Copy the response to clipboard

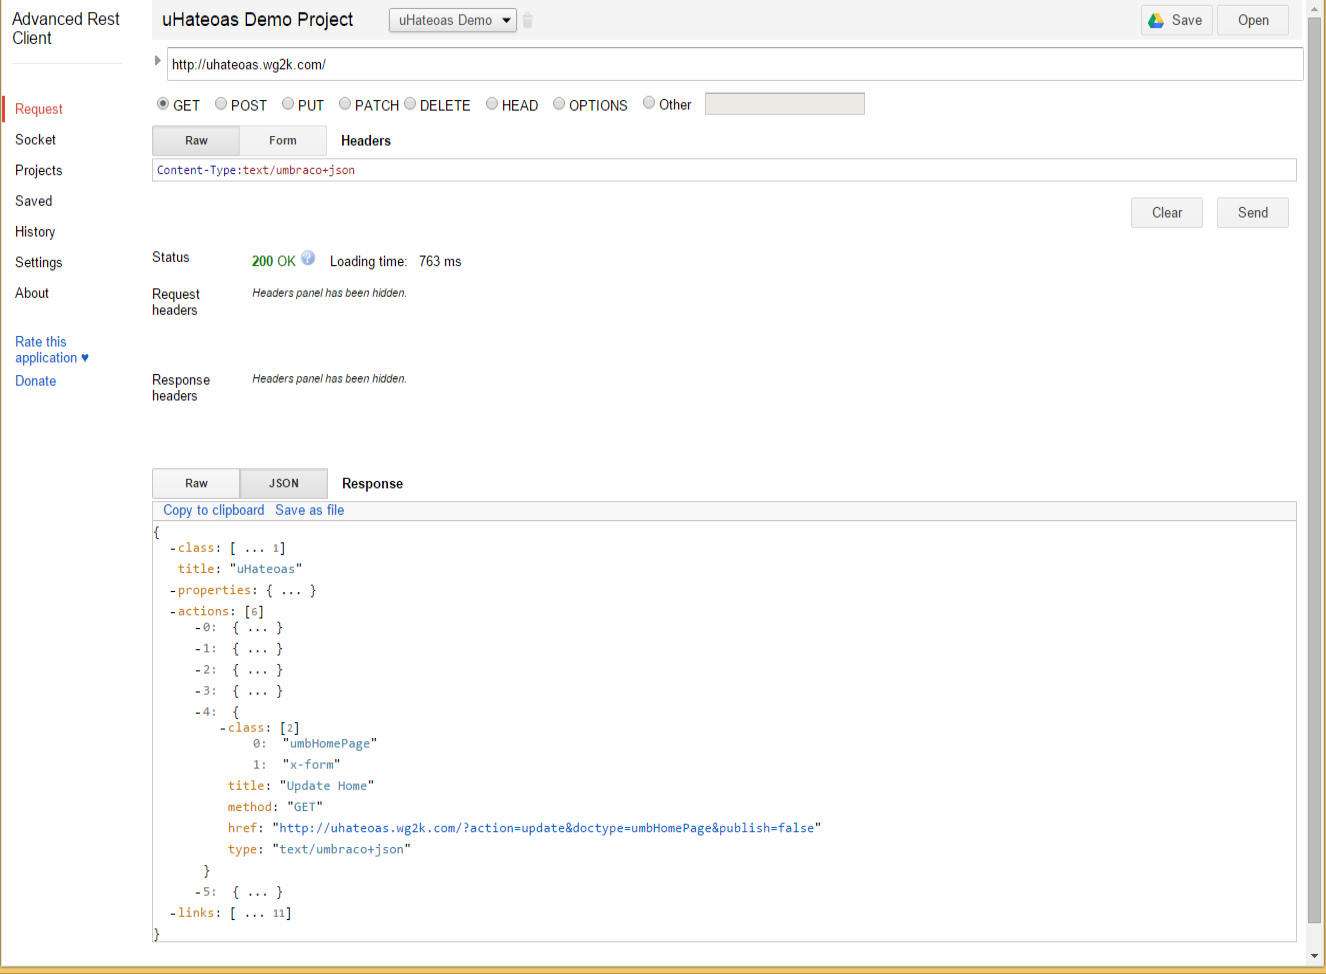[214, 510]
